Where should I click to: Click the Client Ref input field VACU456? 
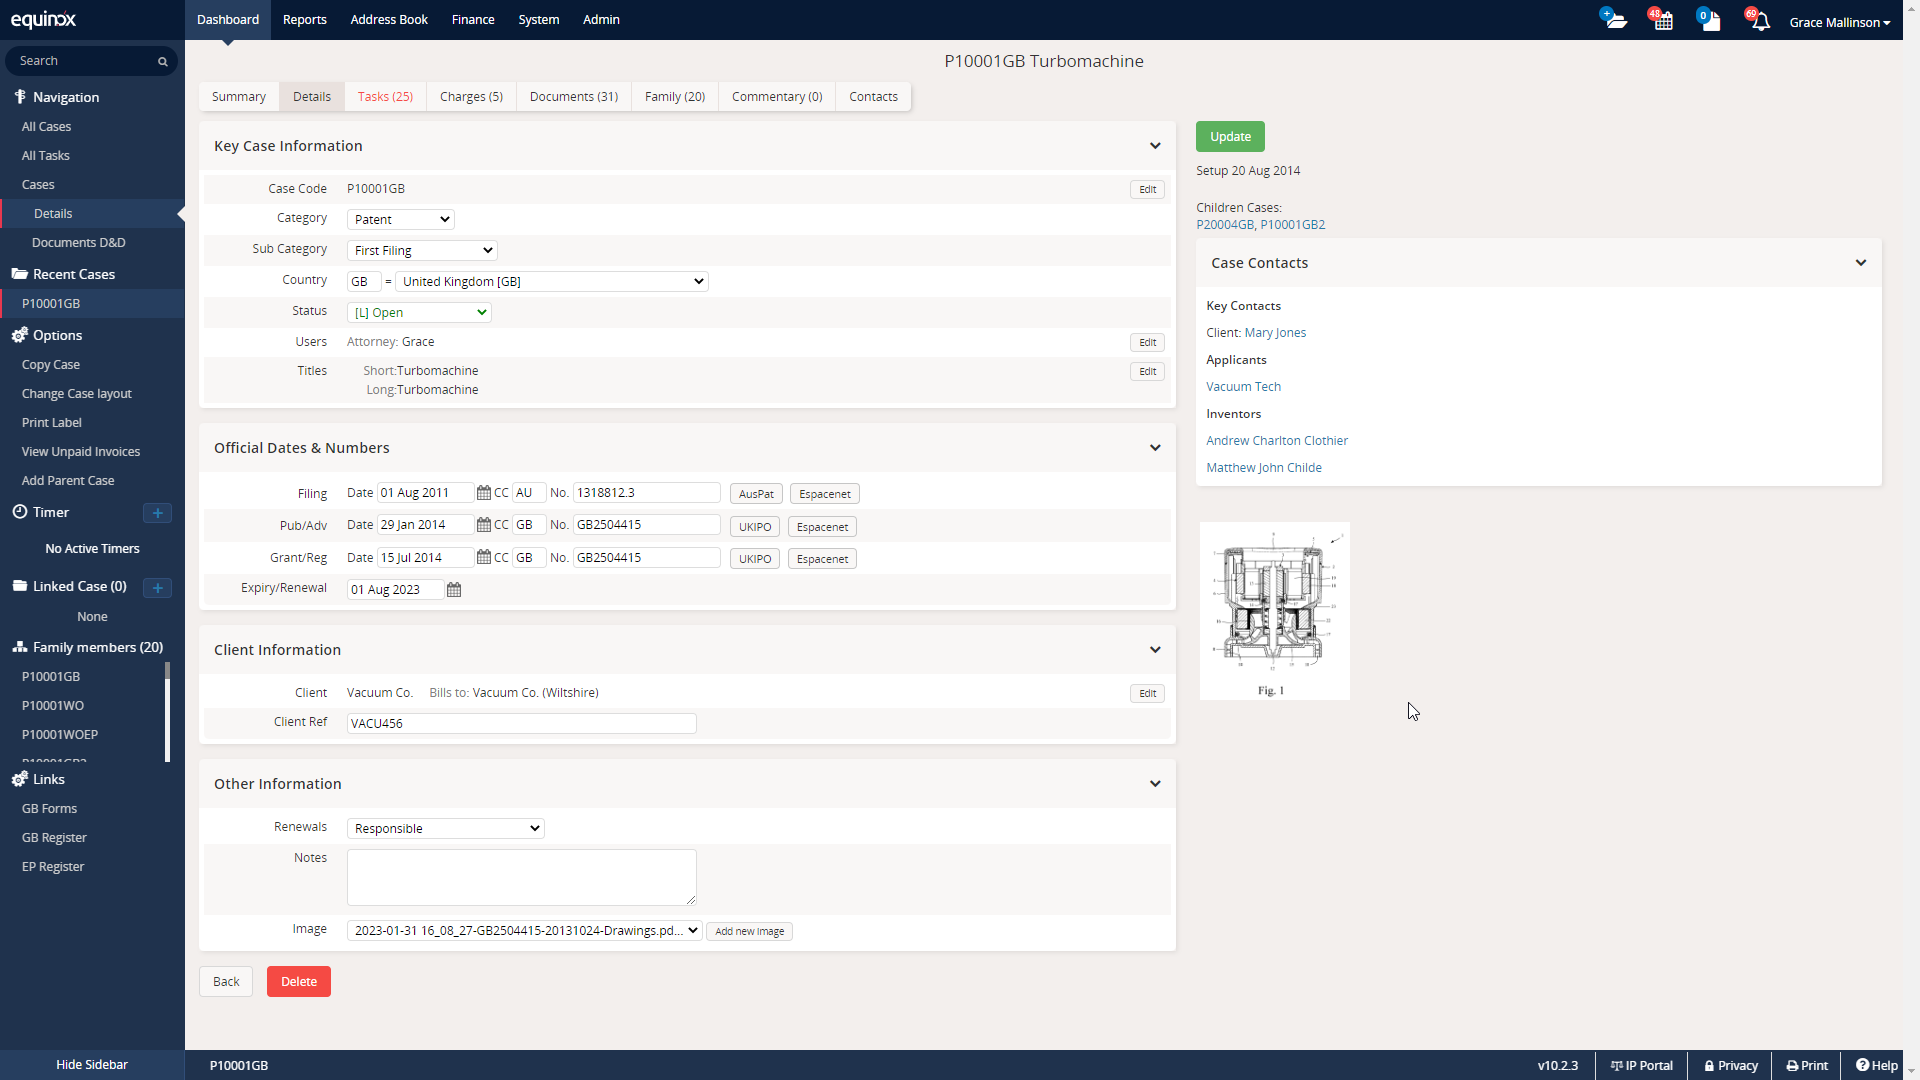pos(520,723)
